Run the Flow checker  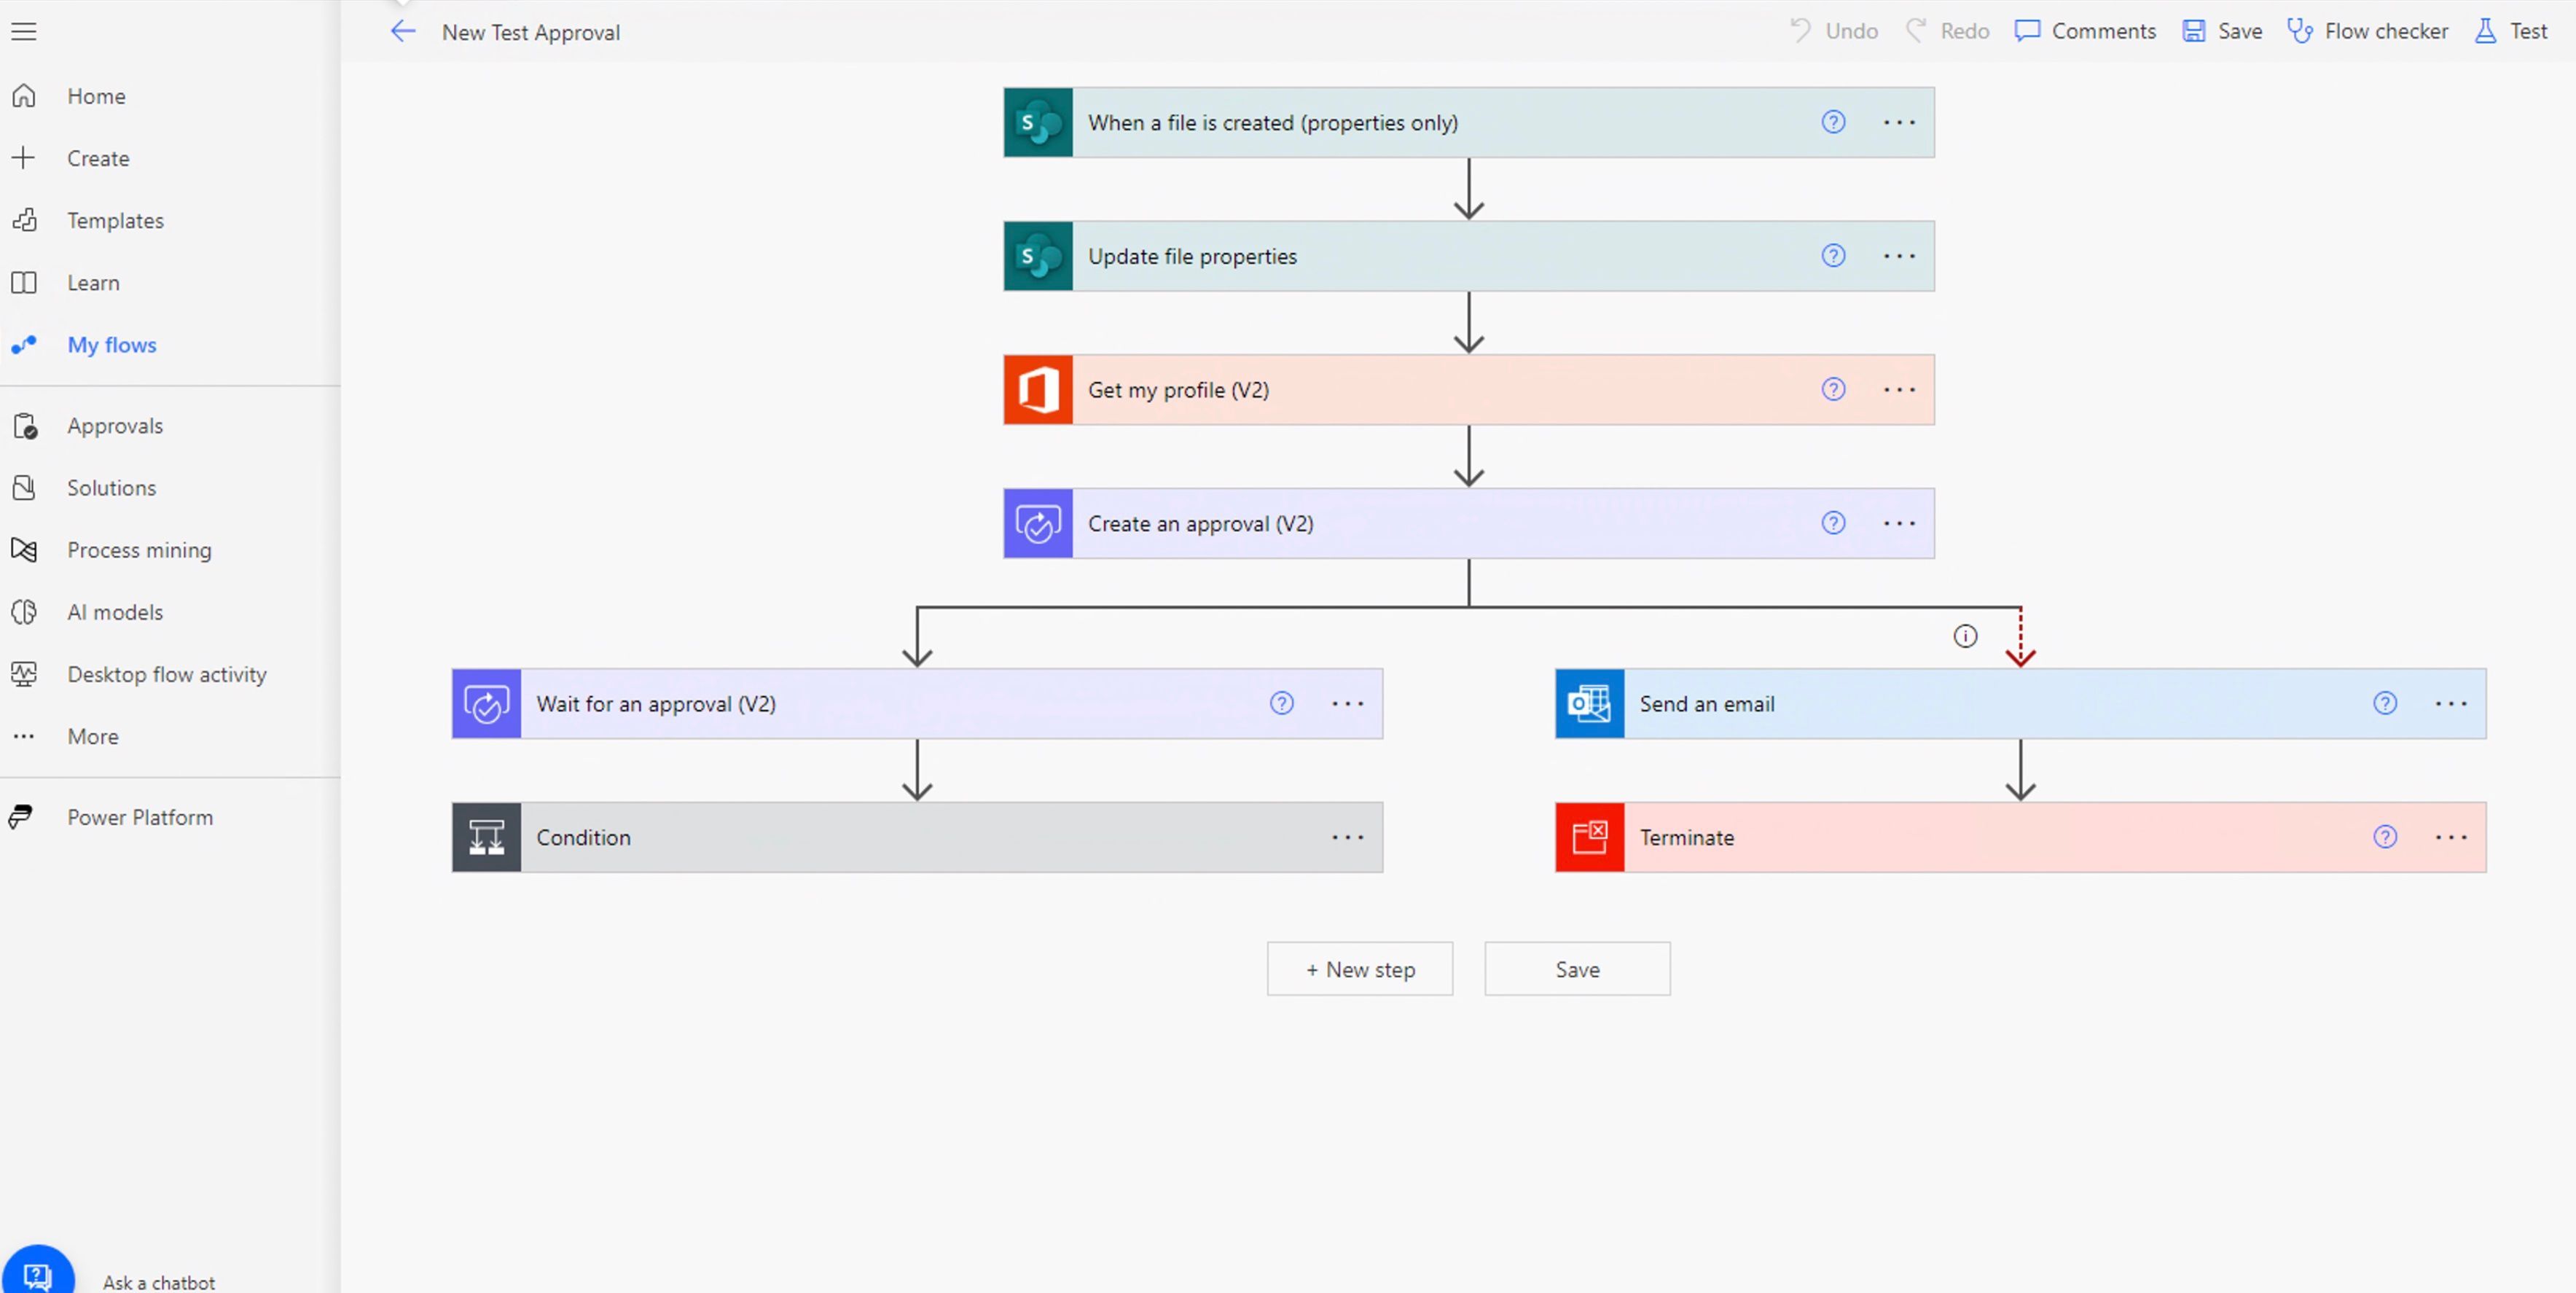(x=2366, y=31)
